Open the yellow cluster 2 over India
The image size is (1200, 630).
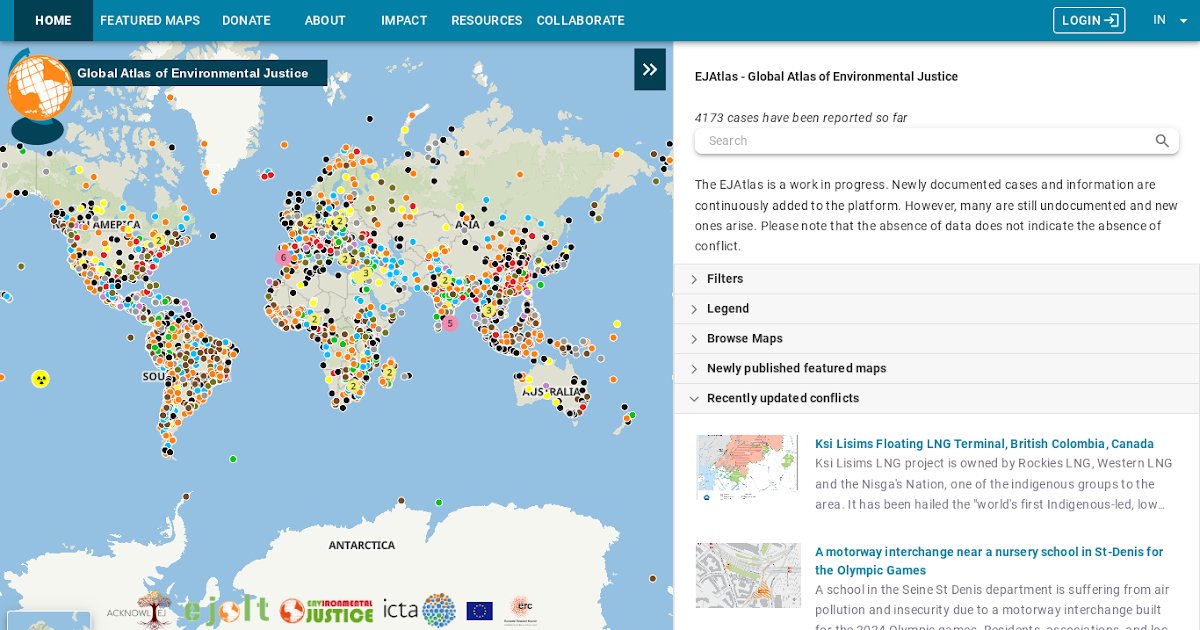[445, 280]
